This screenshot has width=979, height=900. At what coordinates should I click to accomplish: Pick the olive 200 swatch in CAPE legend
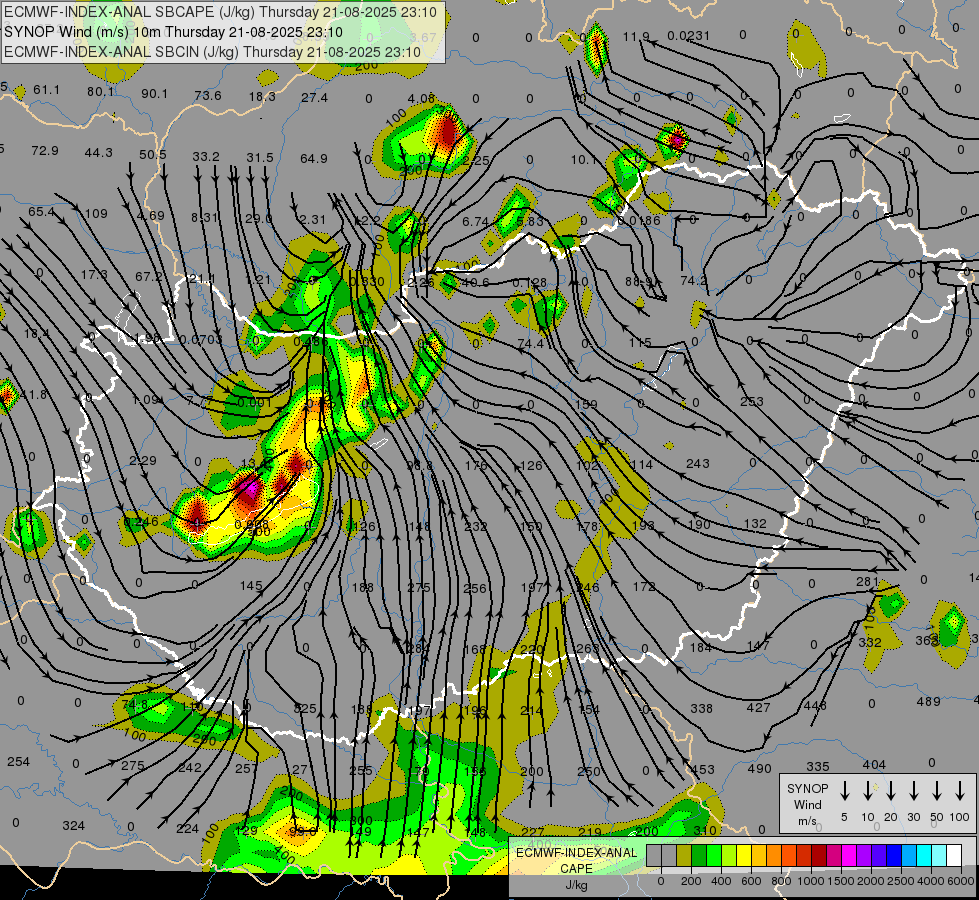click(x=684, y=856)
